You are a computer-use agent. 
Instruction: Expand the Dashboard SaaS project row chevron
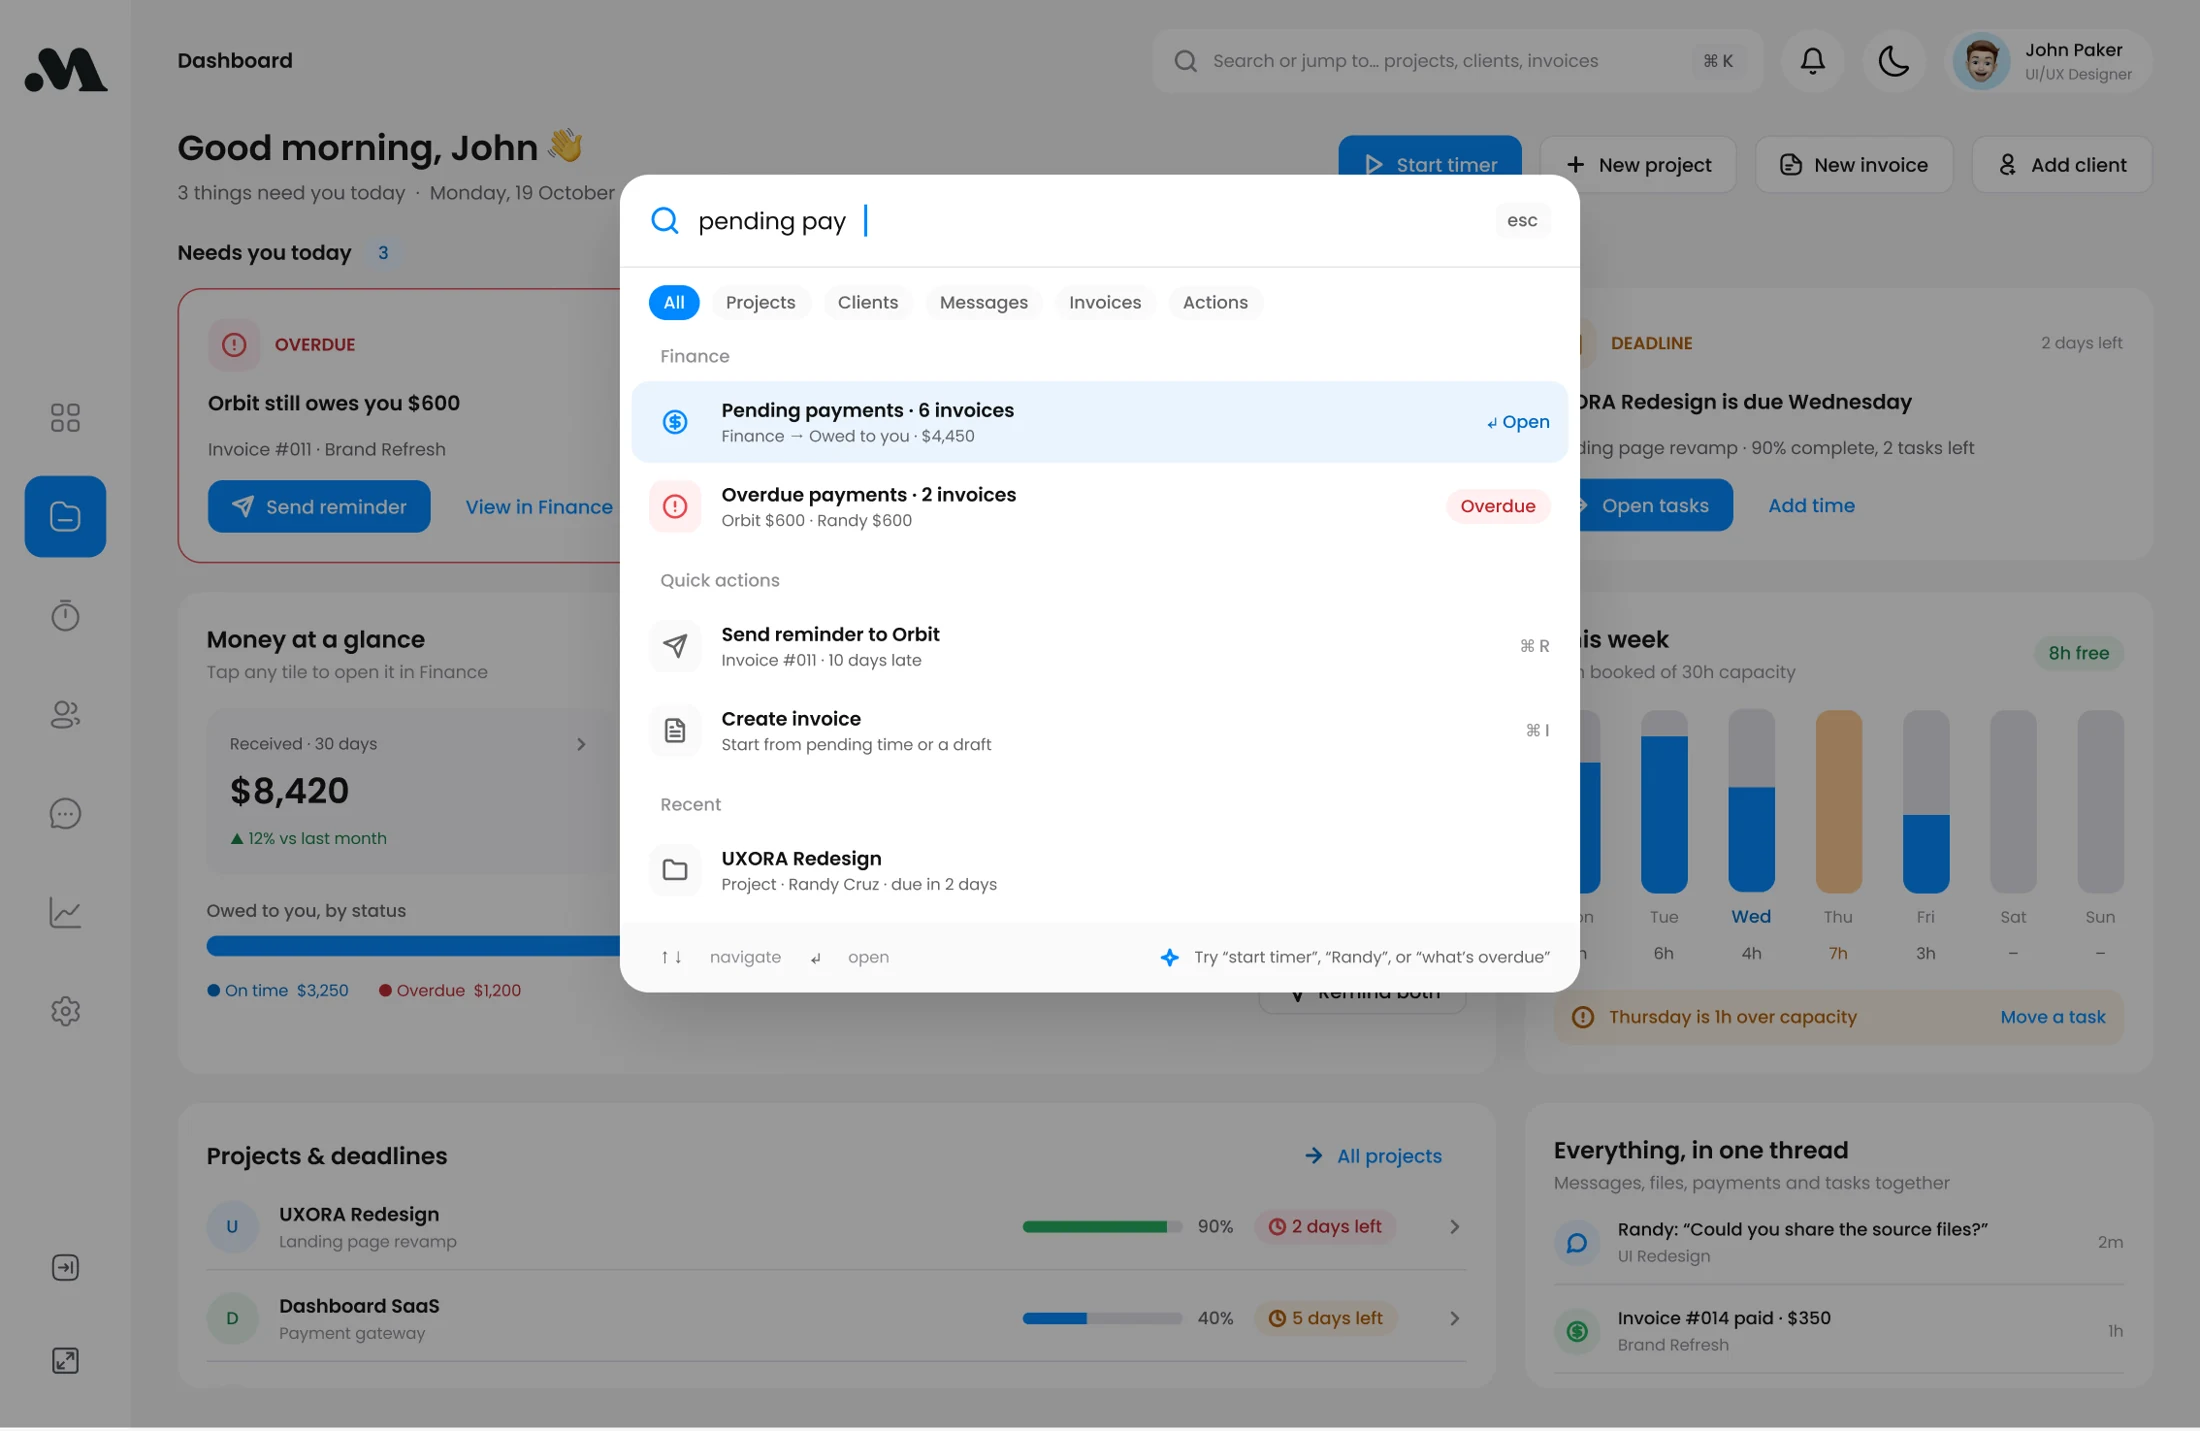[1454, 1319]
